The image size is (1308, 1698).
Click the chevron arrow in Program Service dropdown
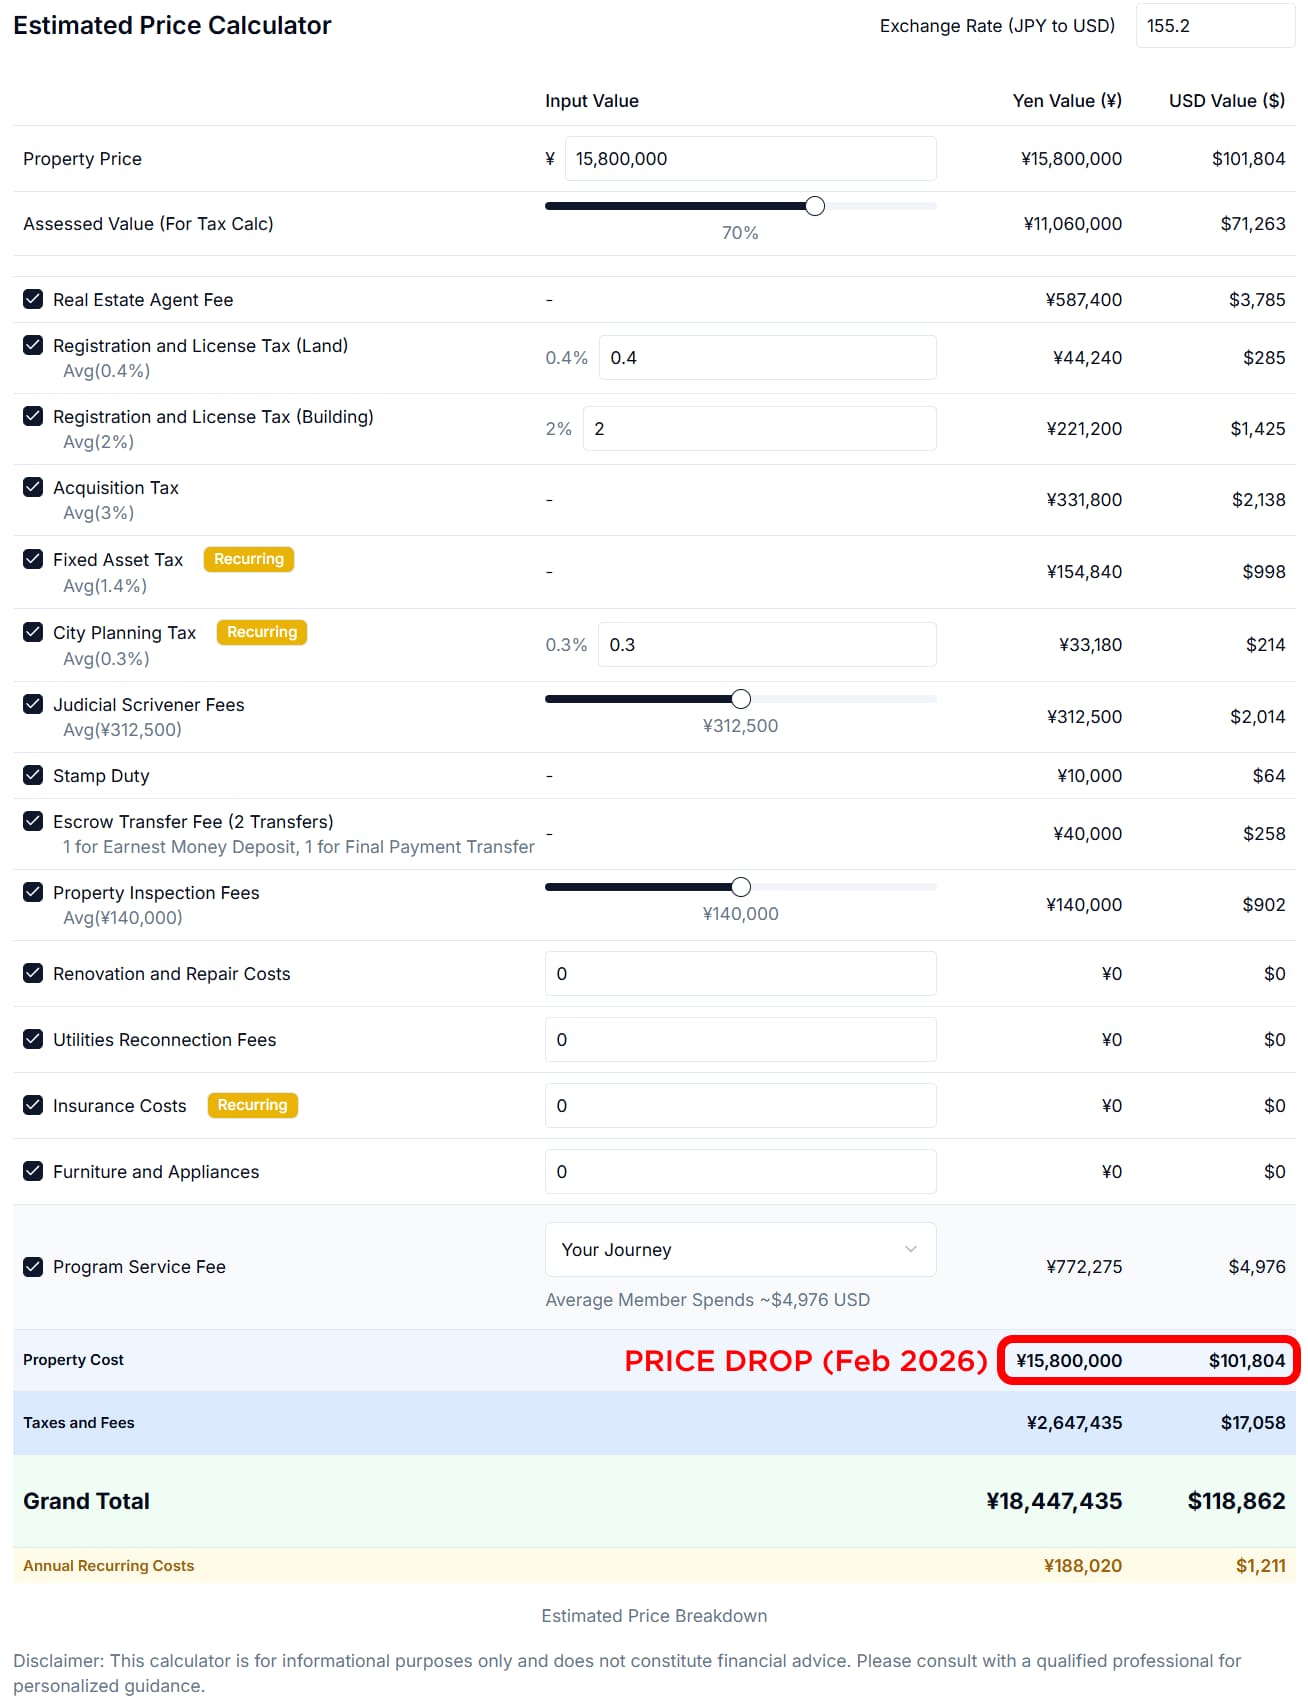[910, 1249]
